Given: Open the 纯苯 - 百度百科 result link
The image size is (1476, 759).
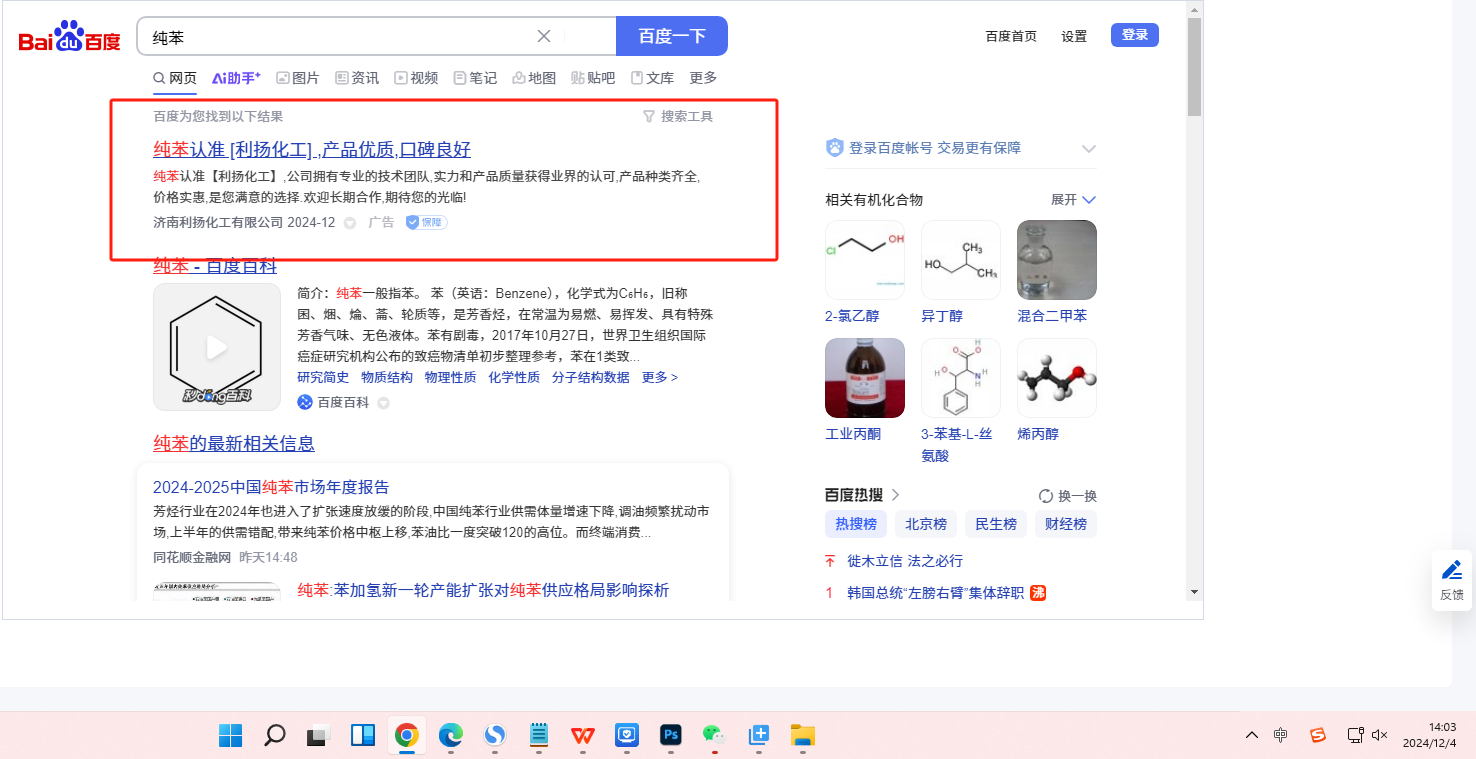Looking at the screenshot, I should pos(215,266).
